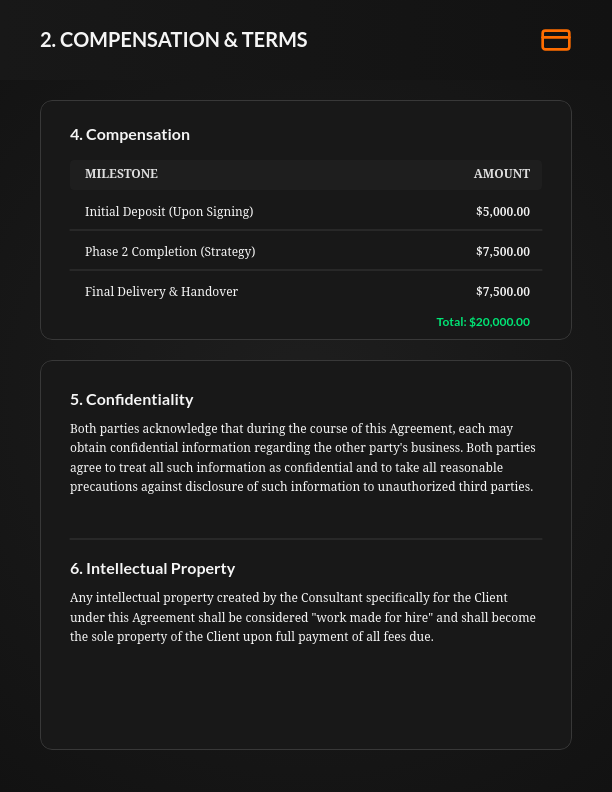The image size is (612, 792).
Task: Select the Final Delivery & Handover label
Action: click(161, 292)
